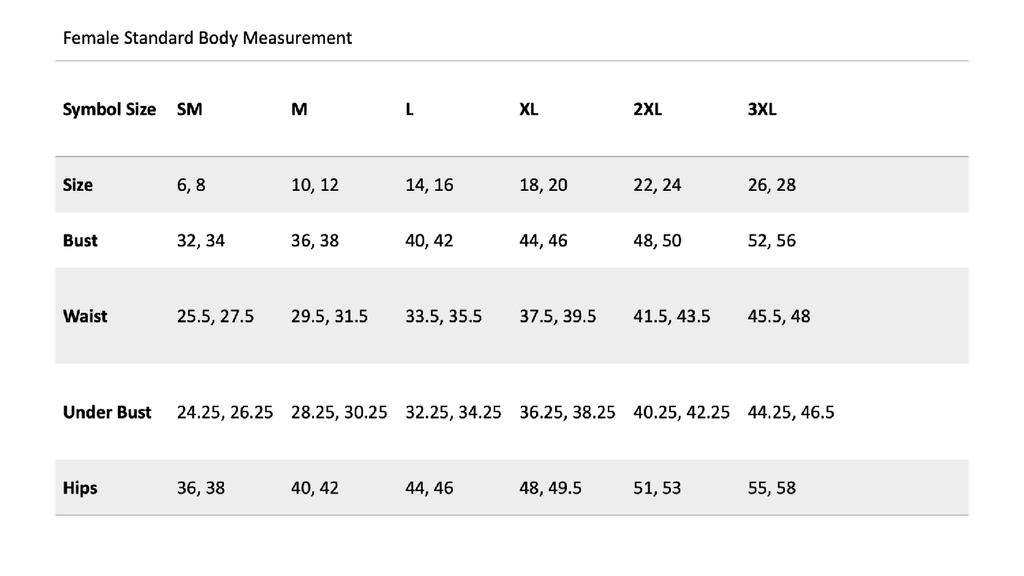
Task: Select the XL hips cell 48, 49.5
Action: [x=550, y=488]
